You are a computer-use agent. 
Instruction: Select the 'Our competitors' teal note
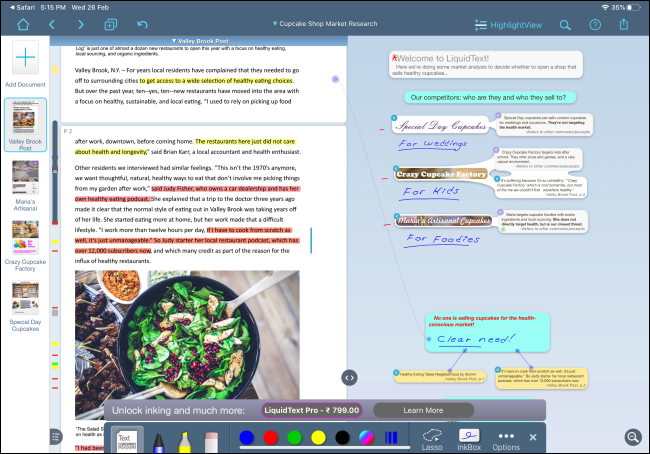488,97
